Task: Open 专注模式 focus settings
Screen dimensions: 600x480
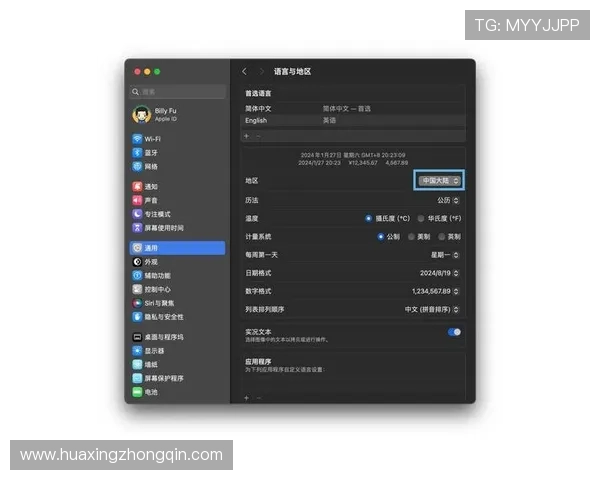Action: 152,214
